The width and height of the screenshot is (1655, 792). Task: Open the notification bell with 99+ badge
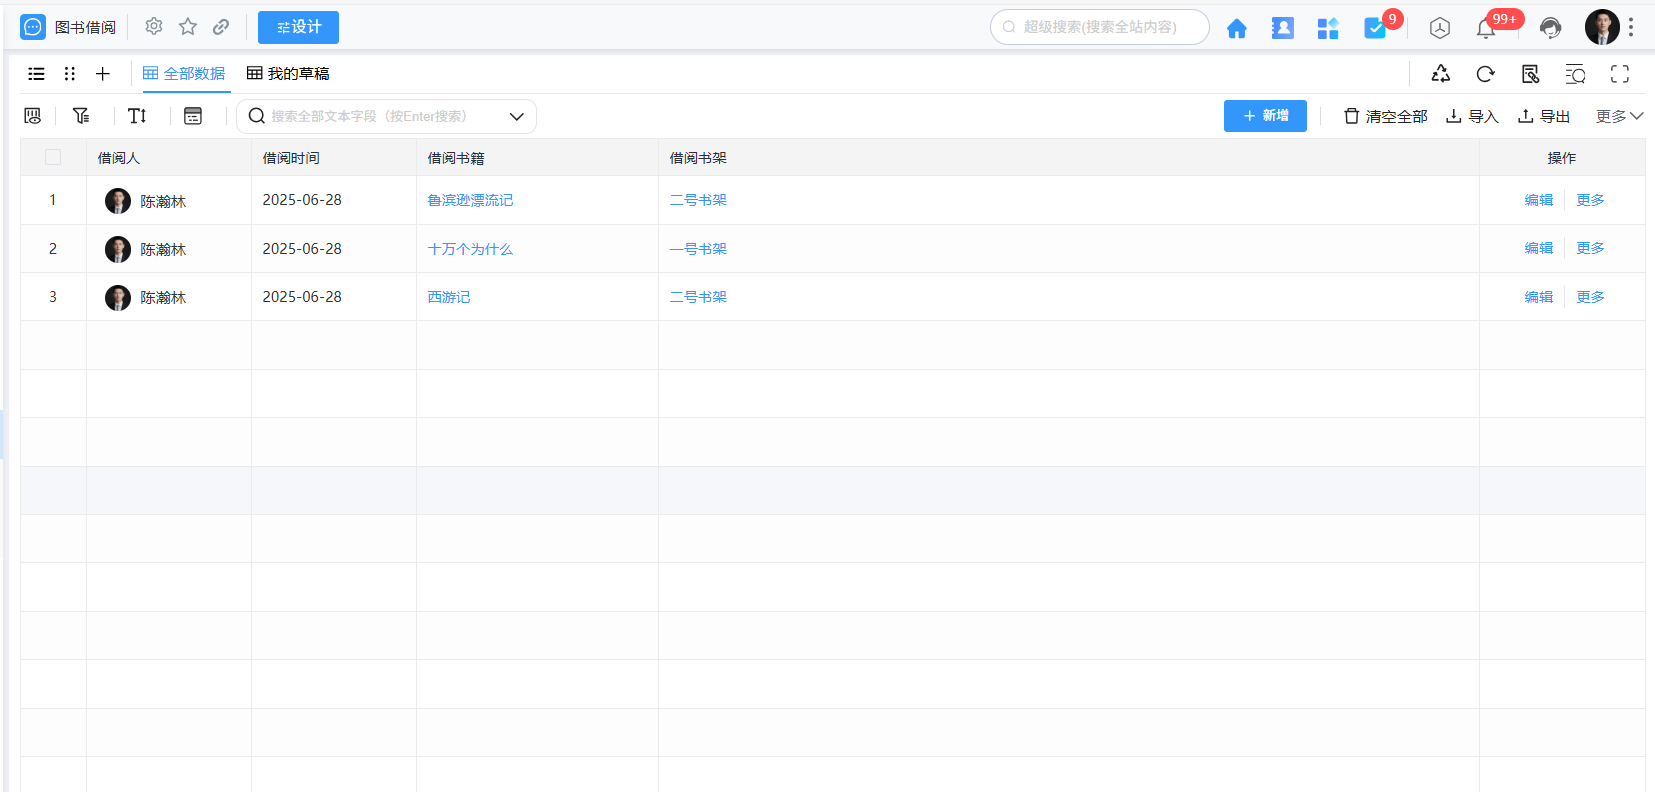(1486, 28)
